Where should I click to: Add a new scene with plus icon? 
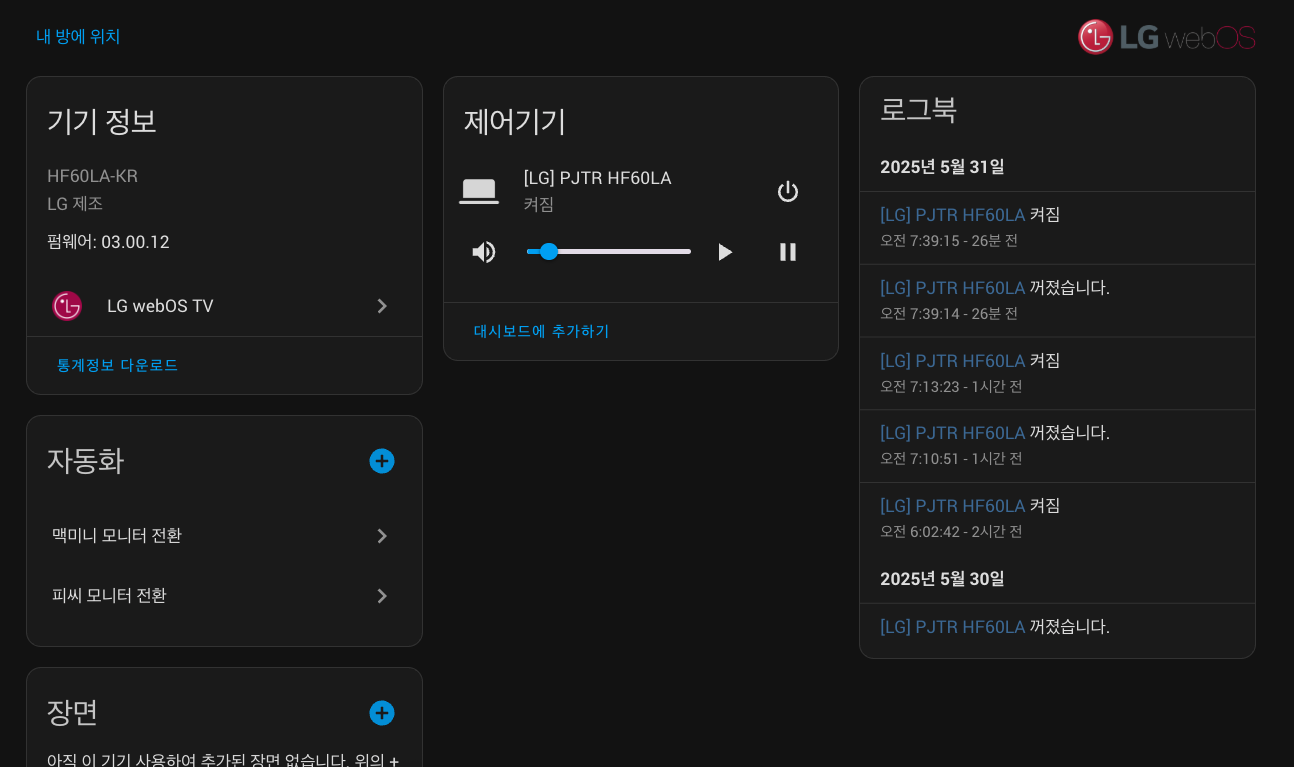pyautogui.click(x=382, y=713)
